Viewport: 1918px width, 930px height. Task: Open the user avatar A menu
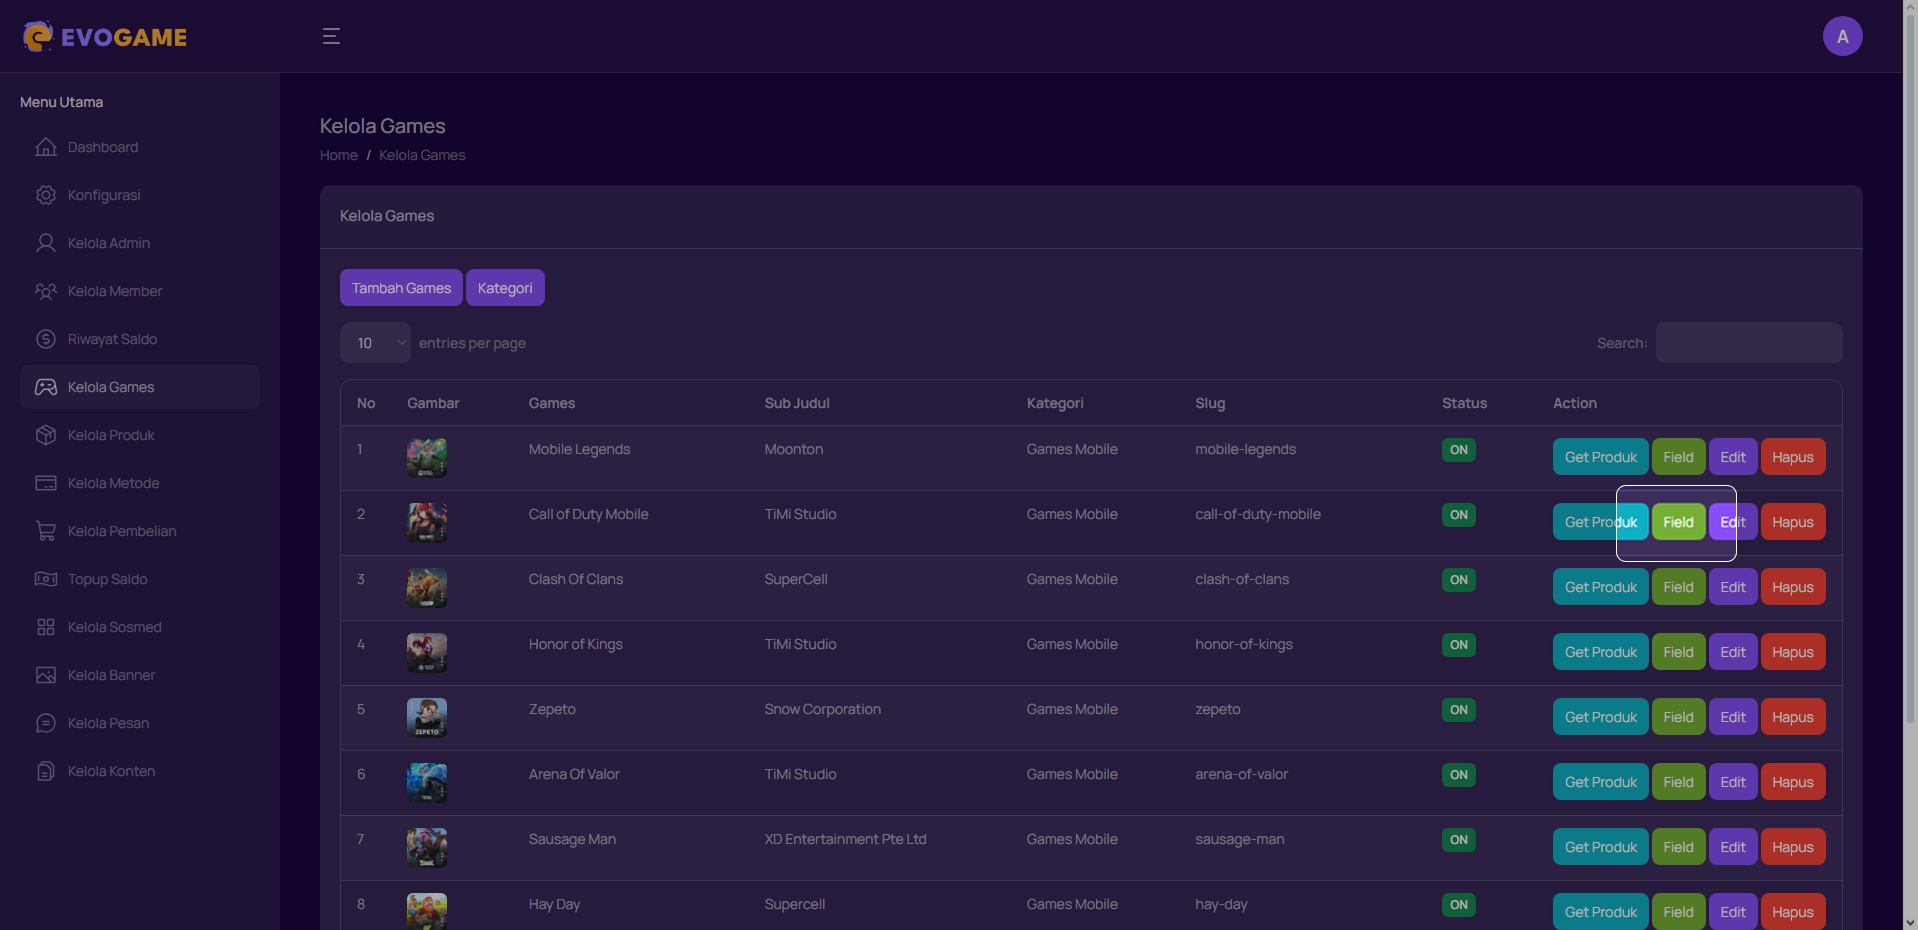click(1842, 37)
